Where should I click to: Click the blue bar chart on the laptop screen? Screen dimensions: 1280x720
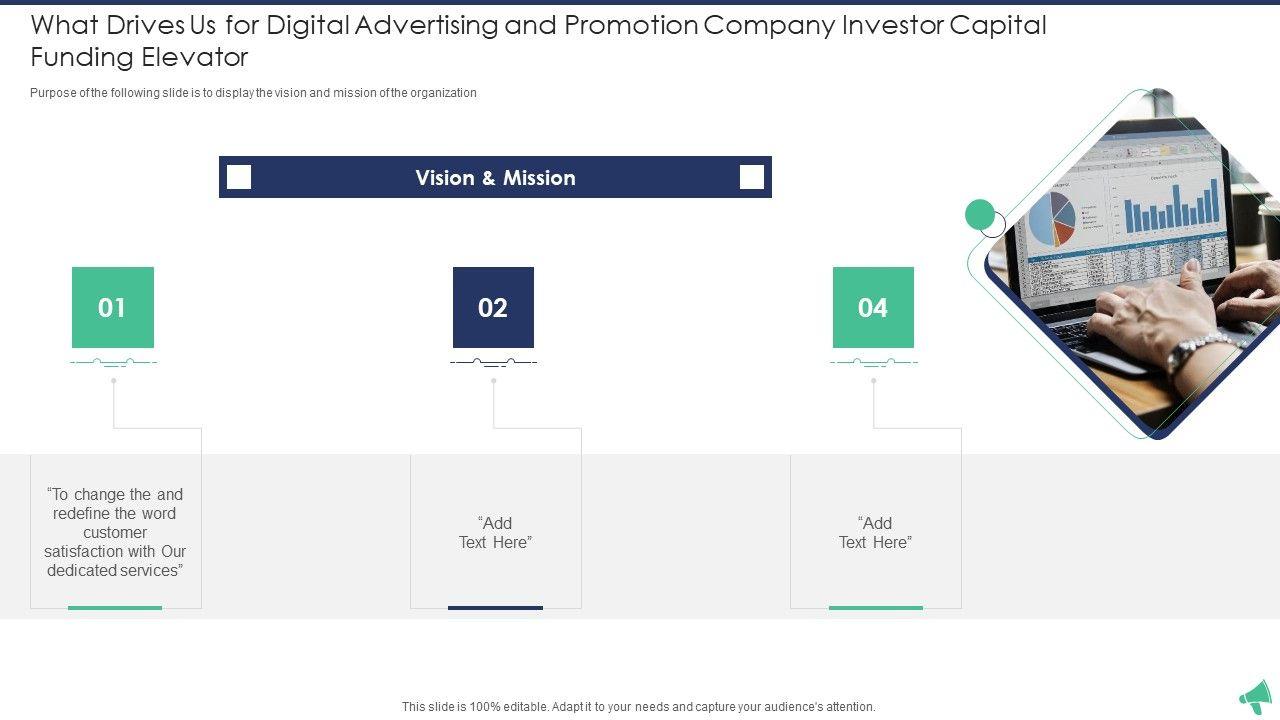(1171, 206)
